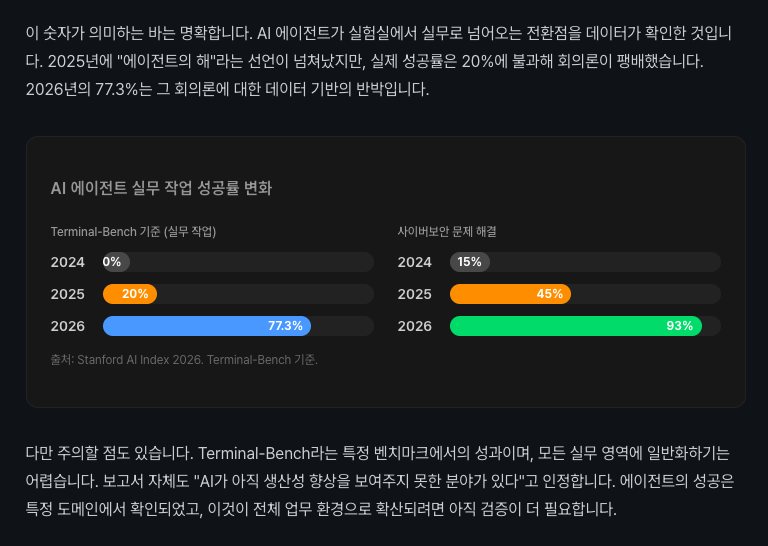Click the gray 0% bar for 2024
This screenshot has height=546, width=768.
pos(116,262)
